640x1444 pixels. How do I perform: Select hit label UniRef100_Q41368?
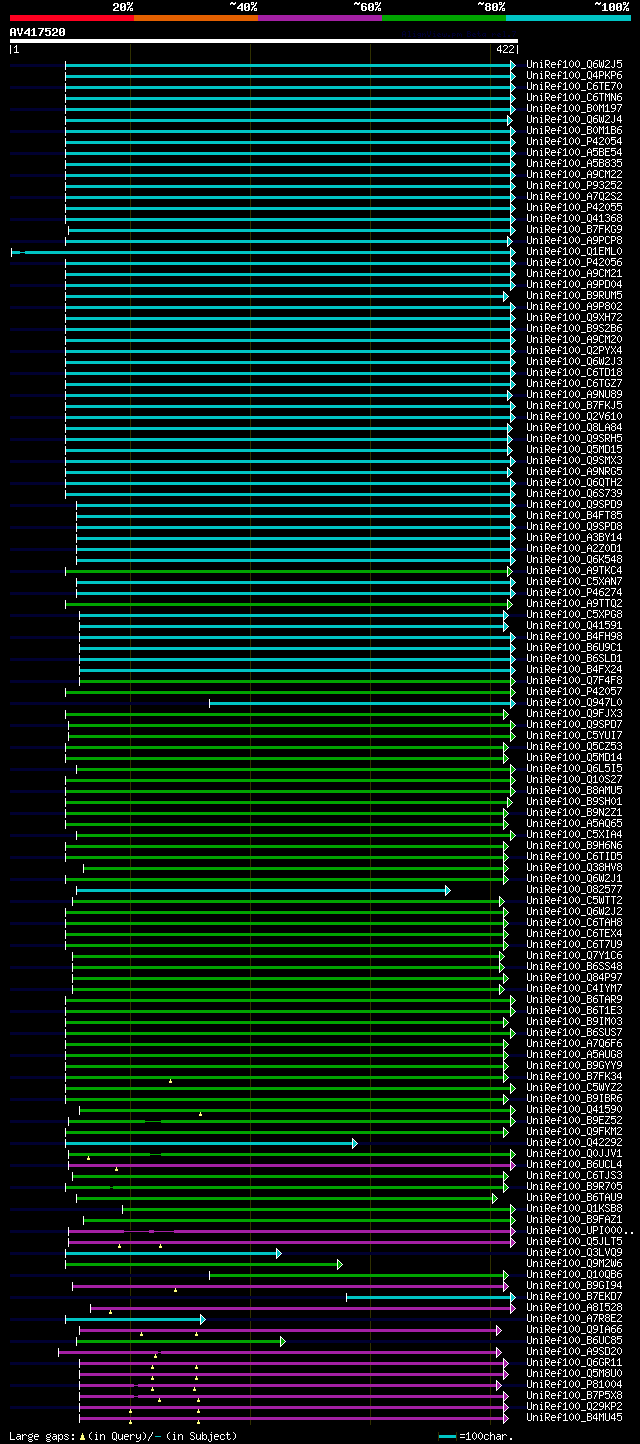point(574,218)
